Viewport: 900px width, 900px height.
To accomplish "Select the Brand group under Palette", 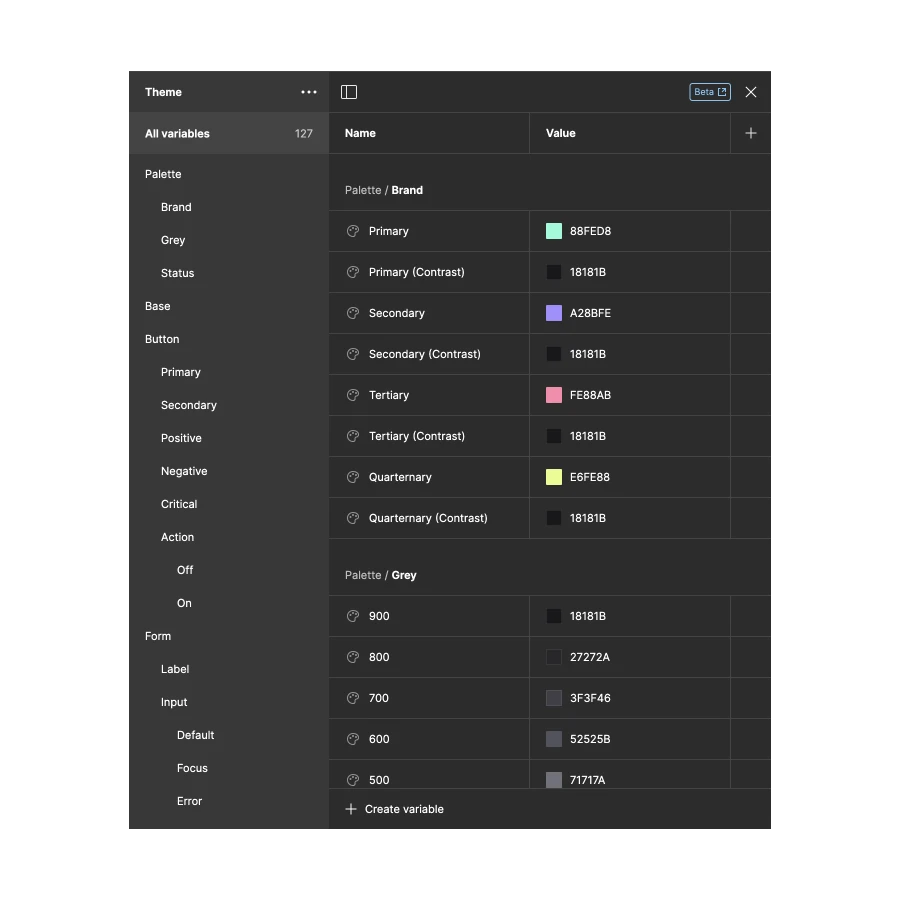I will click(x=176, y=207).
